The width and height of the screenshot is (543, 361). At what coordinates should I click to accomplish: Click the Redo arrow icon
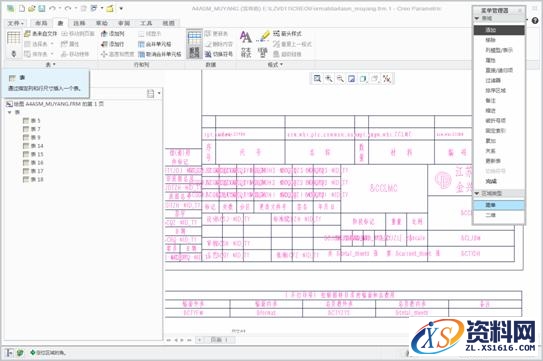[x=68, y=8]
